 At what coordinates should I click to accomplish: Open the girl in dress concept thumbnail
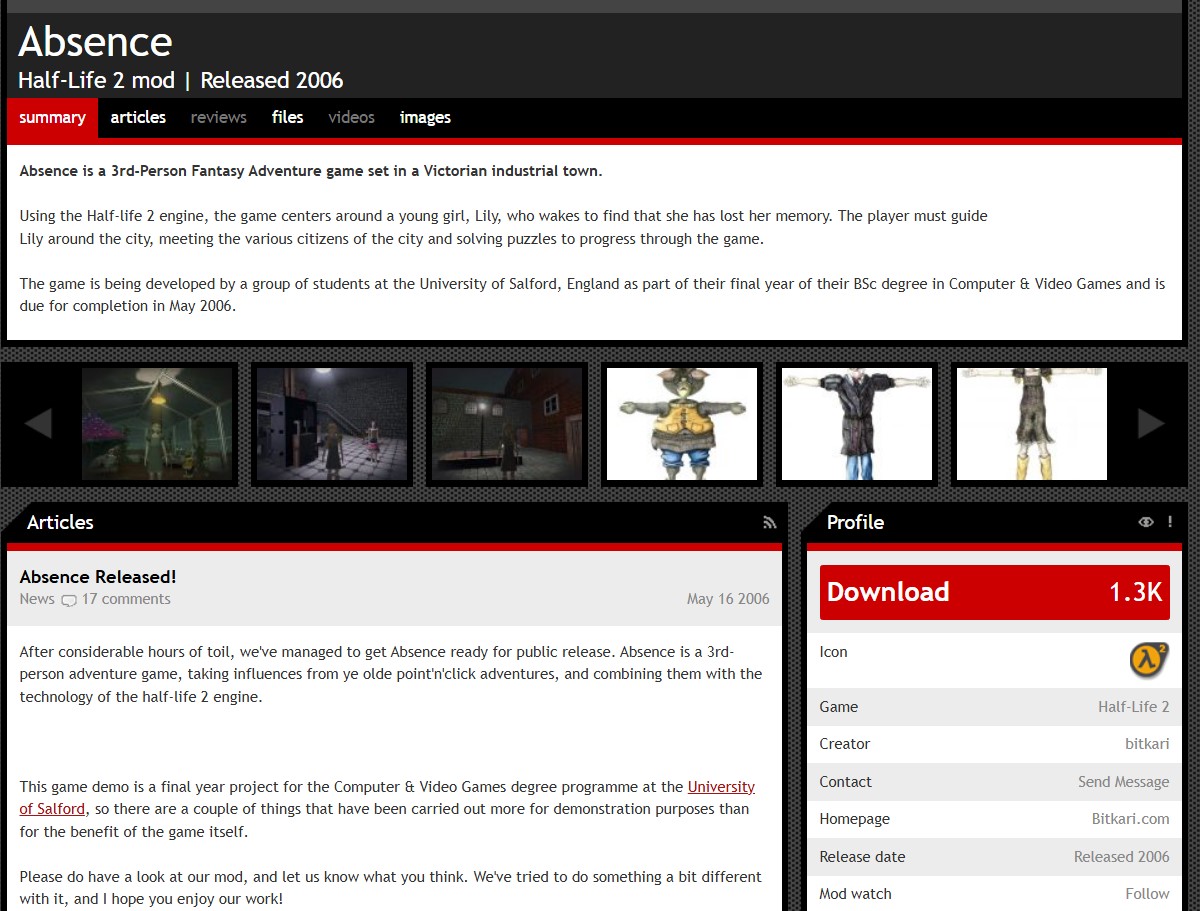(x=1032, y=424)
